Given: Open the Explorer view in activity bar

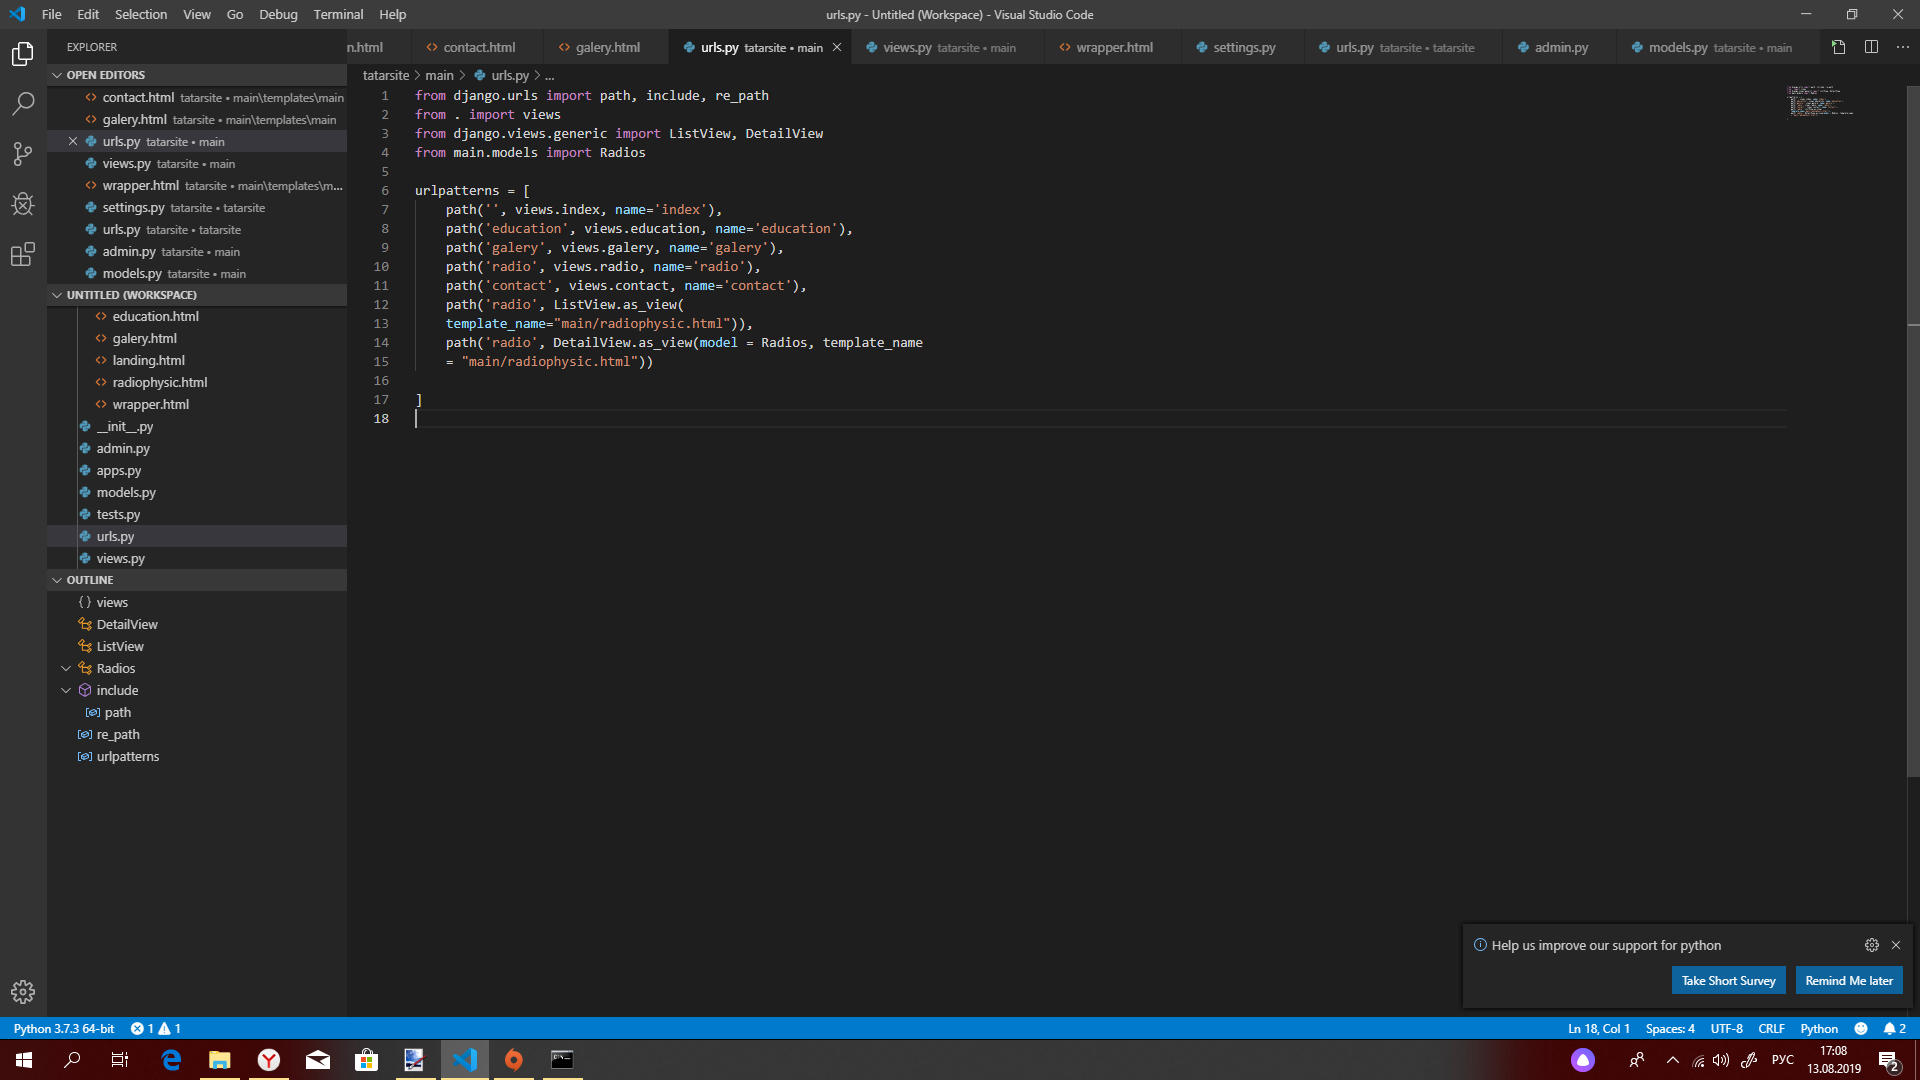Looking at the screenshot, I should point(22,54).
